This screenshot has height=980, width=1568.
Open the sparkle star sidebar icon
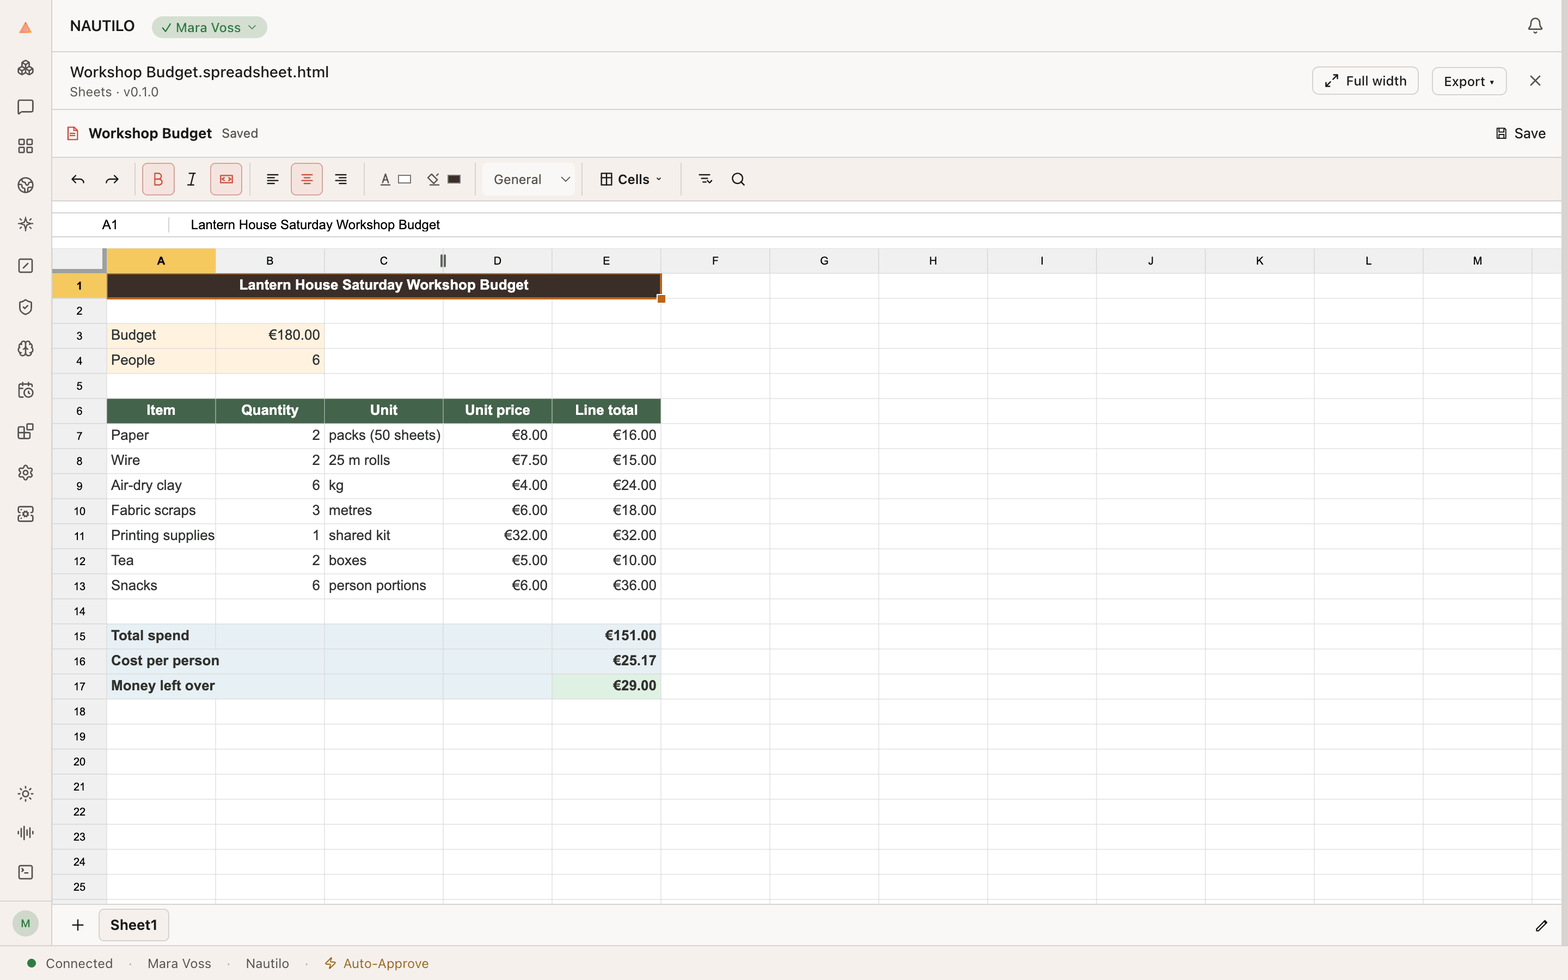click(25, 224)
